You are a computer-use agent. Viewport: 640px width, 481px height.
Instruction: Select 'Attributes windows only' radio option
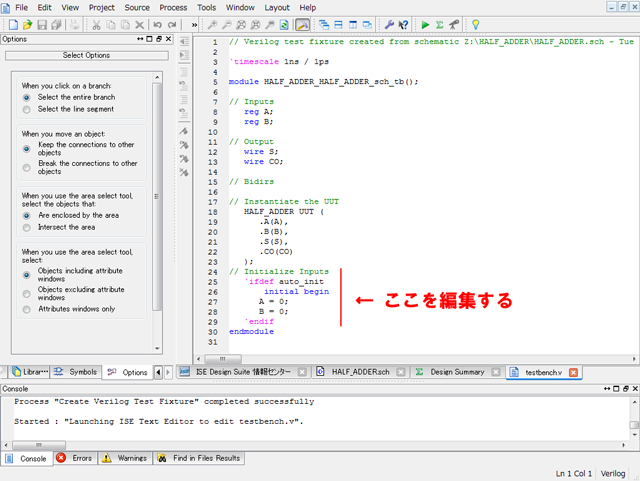[27, 309]
